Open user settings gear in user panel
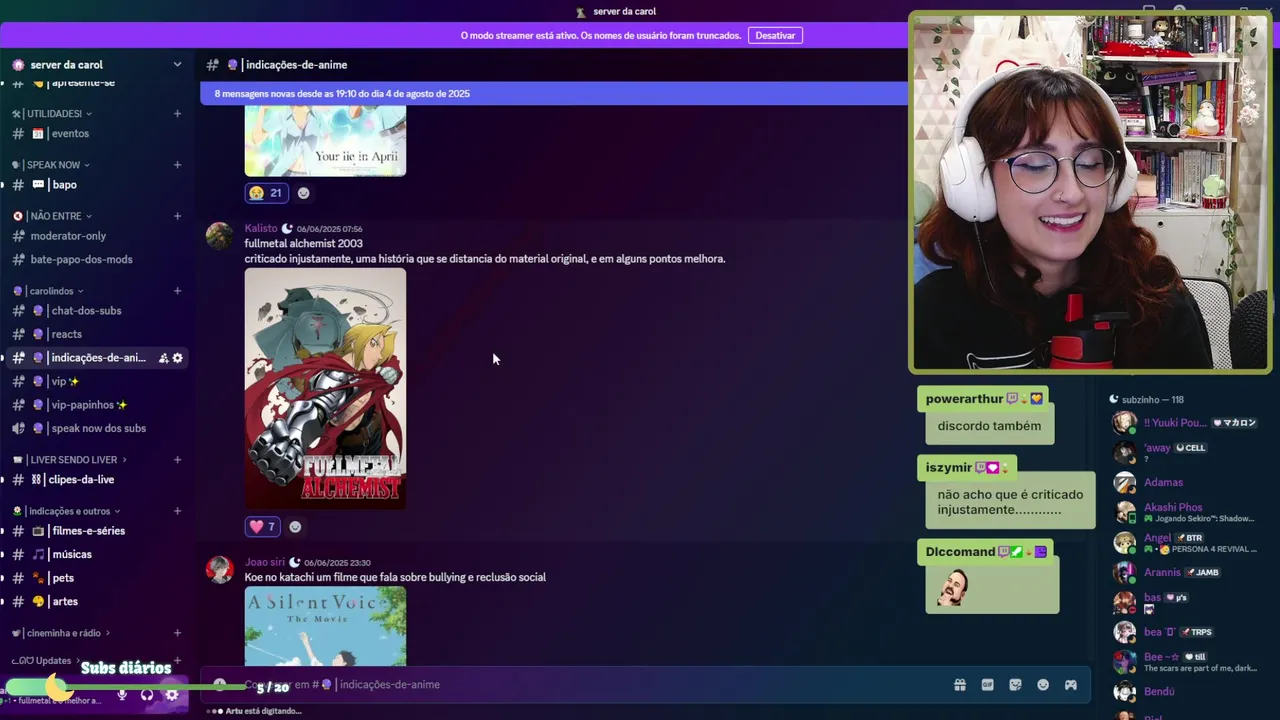Image resolution: width=1280 pixels, height=720 pixels. [x=172, y=694]
